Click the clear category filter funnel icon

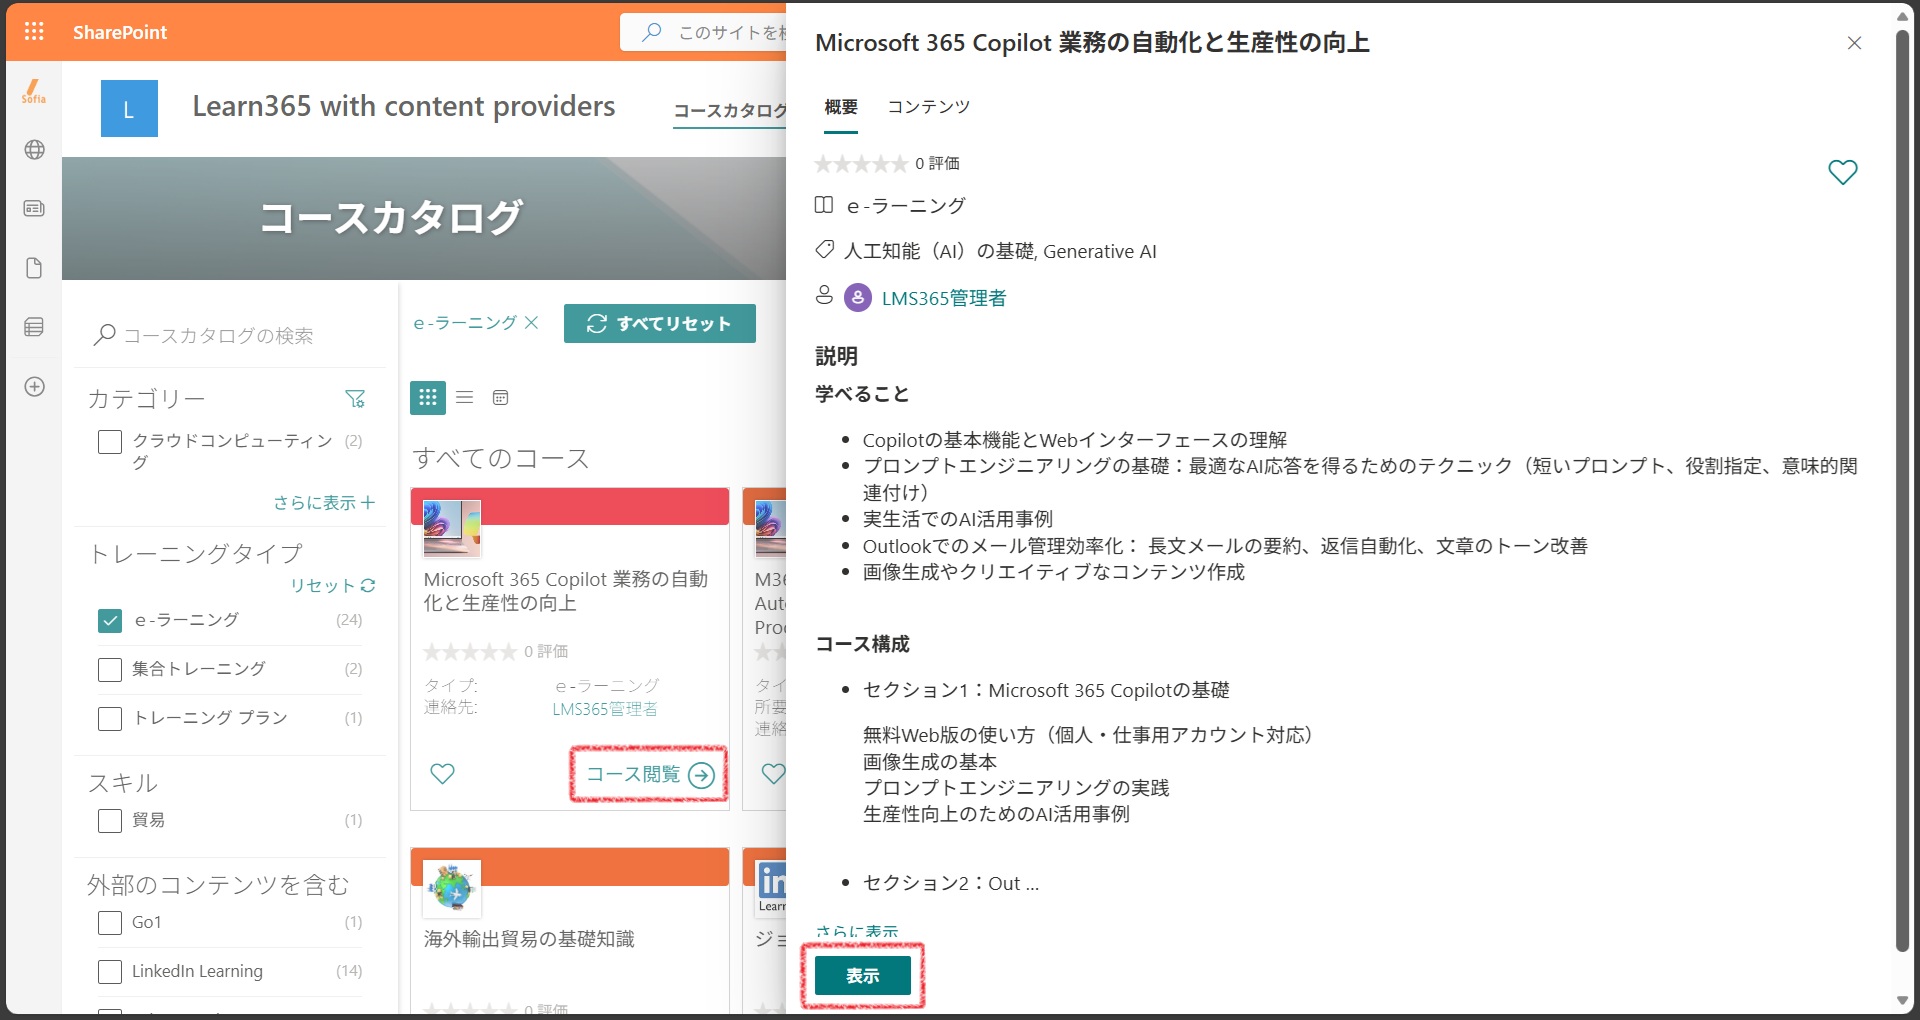click(x=355, y=399)
